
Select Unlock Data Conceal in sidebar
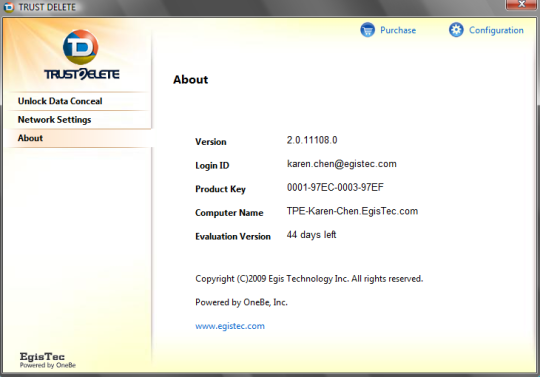[78, 101]
